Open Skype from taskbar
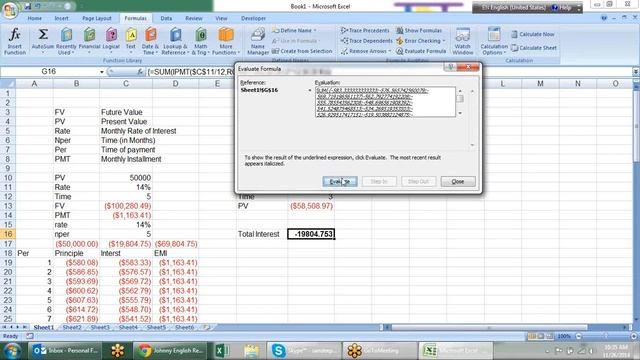The height and width of the screenshot is (360, 640). click(x=304, y=351)
